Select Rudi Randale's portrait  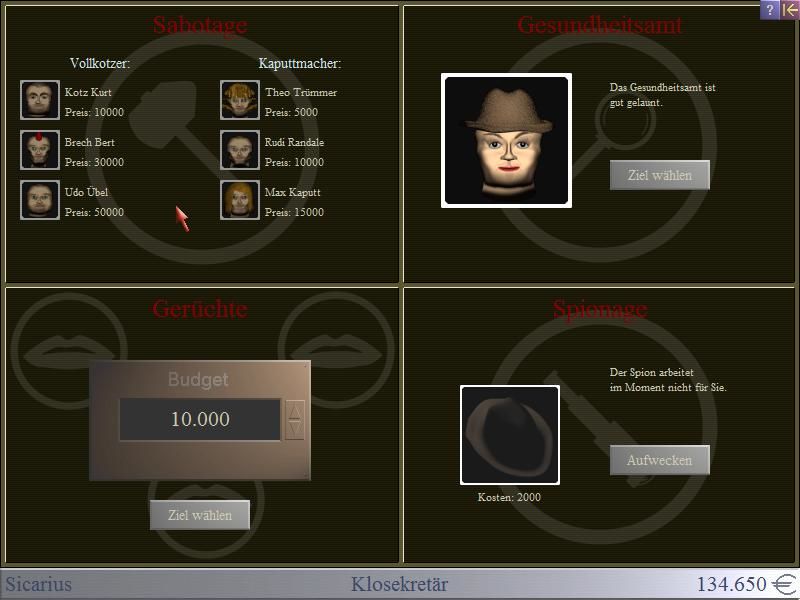[x=240, y=150]
